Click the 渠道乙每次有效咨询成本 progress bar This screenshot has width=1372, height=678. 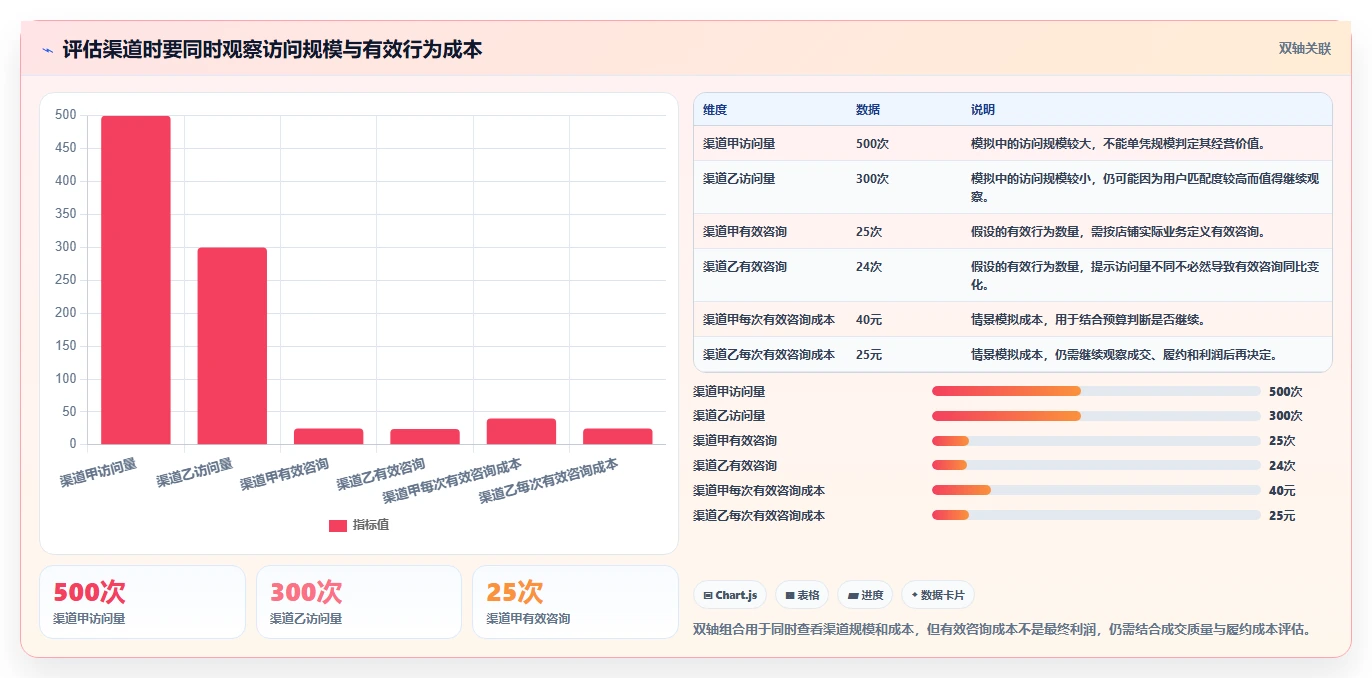pos(1096,515)
